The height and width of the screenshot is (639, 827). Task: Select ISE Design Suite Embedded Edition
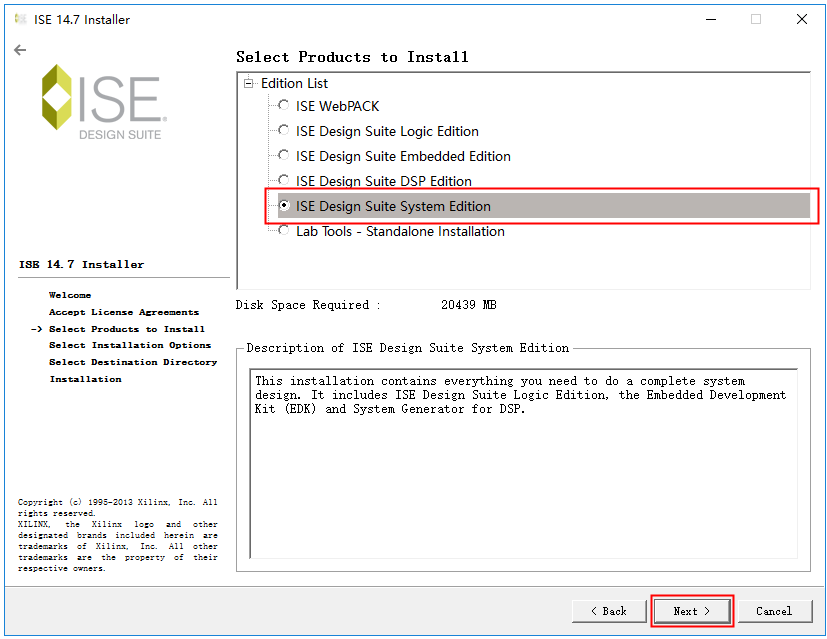pos(285,156)
